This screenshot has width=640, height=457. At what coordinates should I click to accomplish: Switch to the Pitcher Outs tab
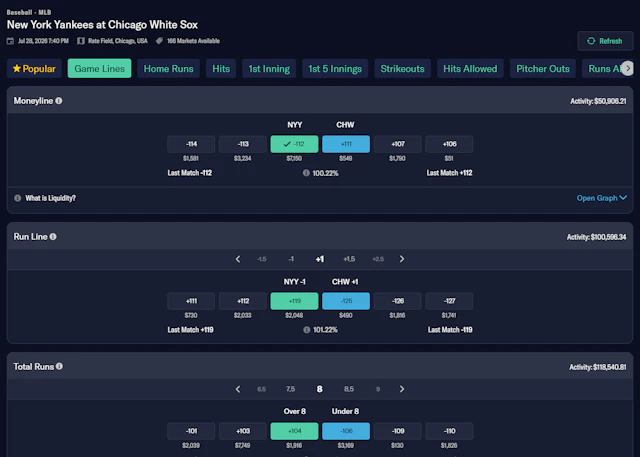(x=543, y=69)
